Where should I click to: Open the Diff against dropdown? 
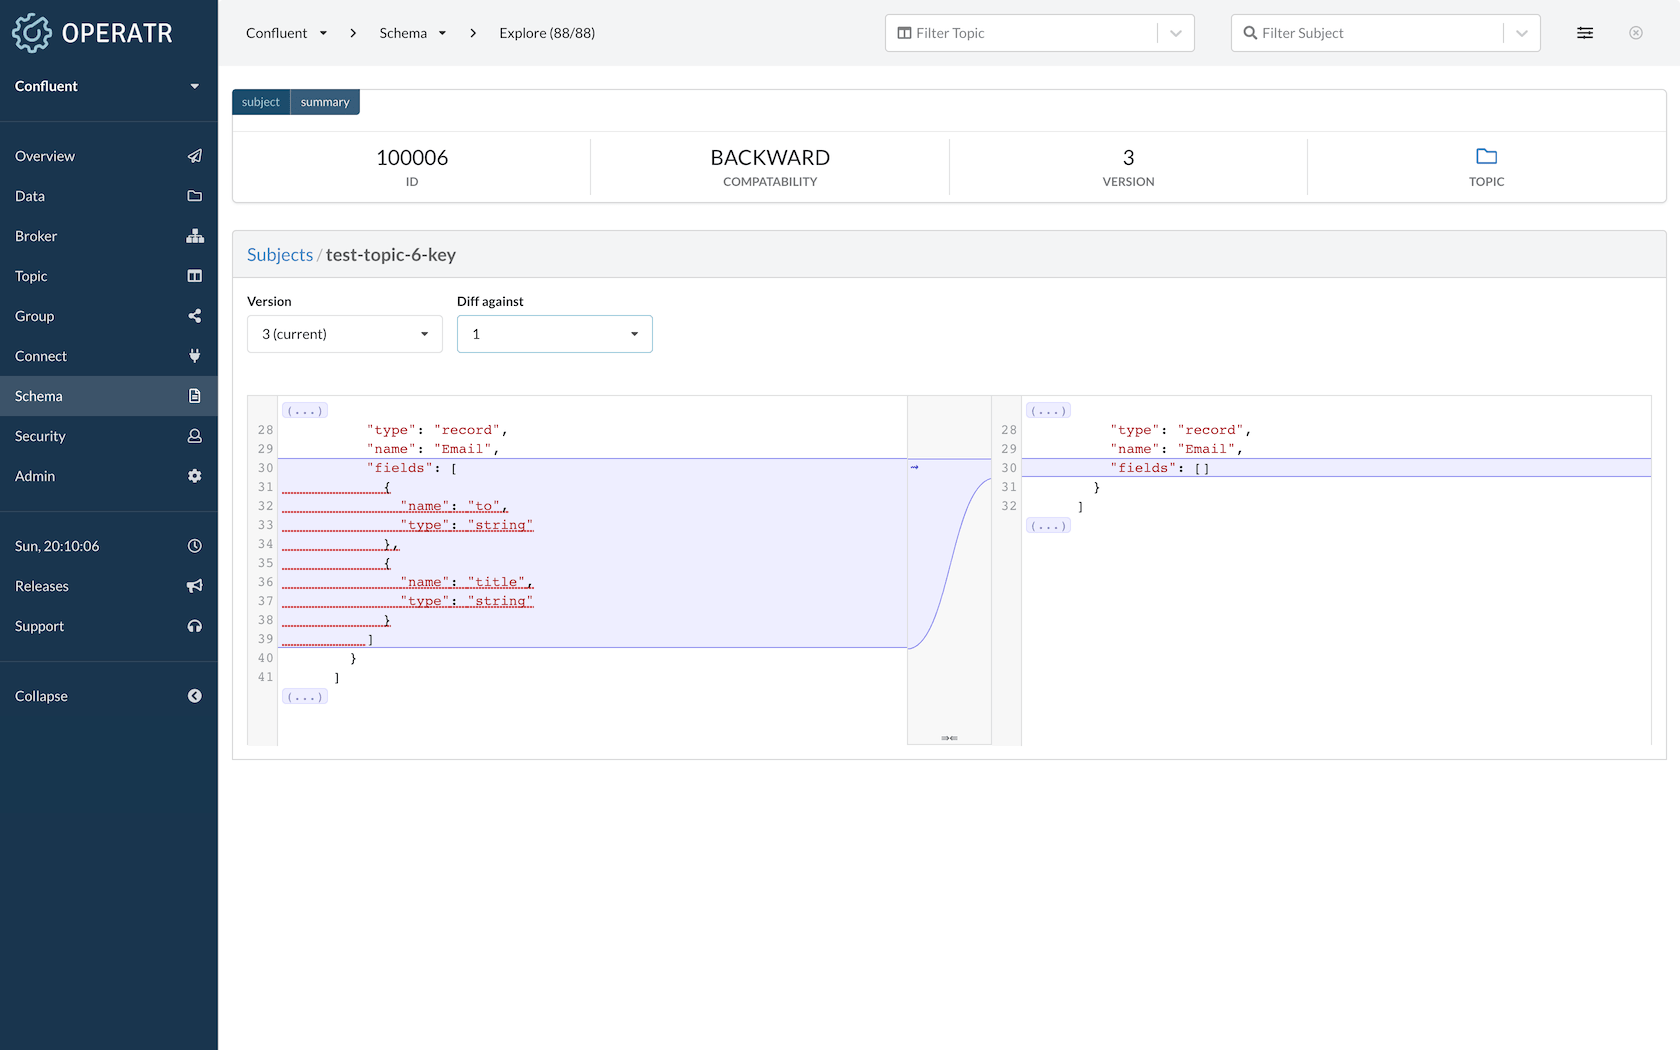point(554,334)
